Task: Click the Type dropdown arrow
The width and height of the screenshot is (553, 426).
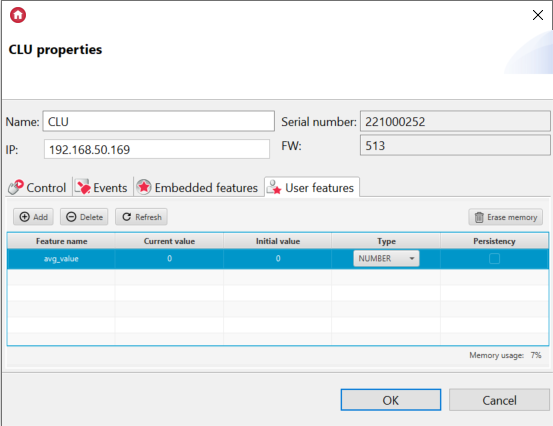Action: [412, 258]
